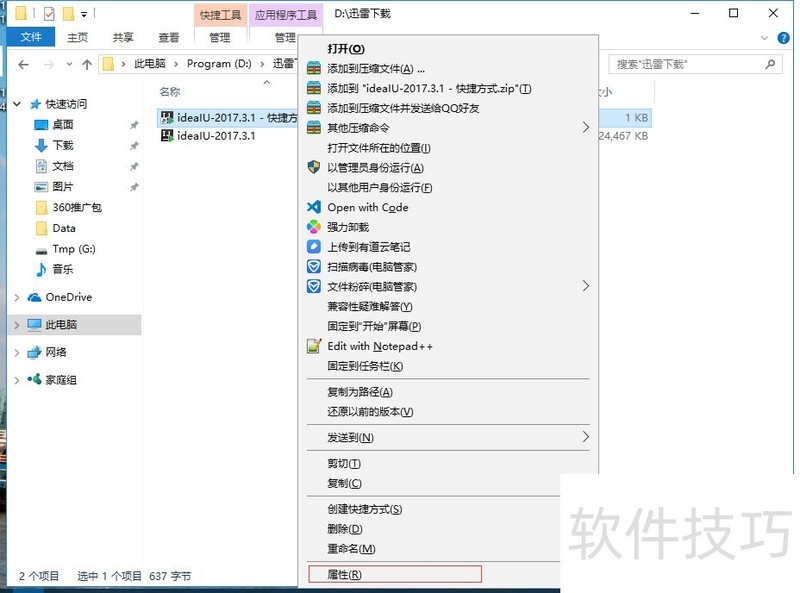Go up one folder level arrow
The image size is (800, 593).
[x=87, y=64]
